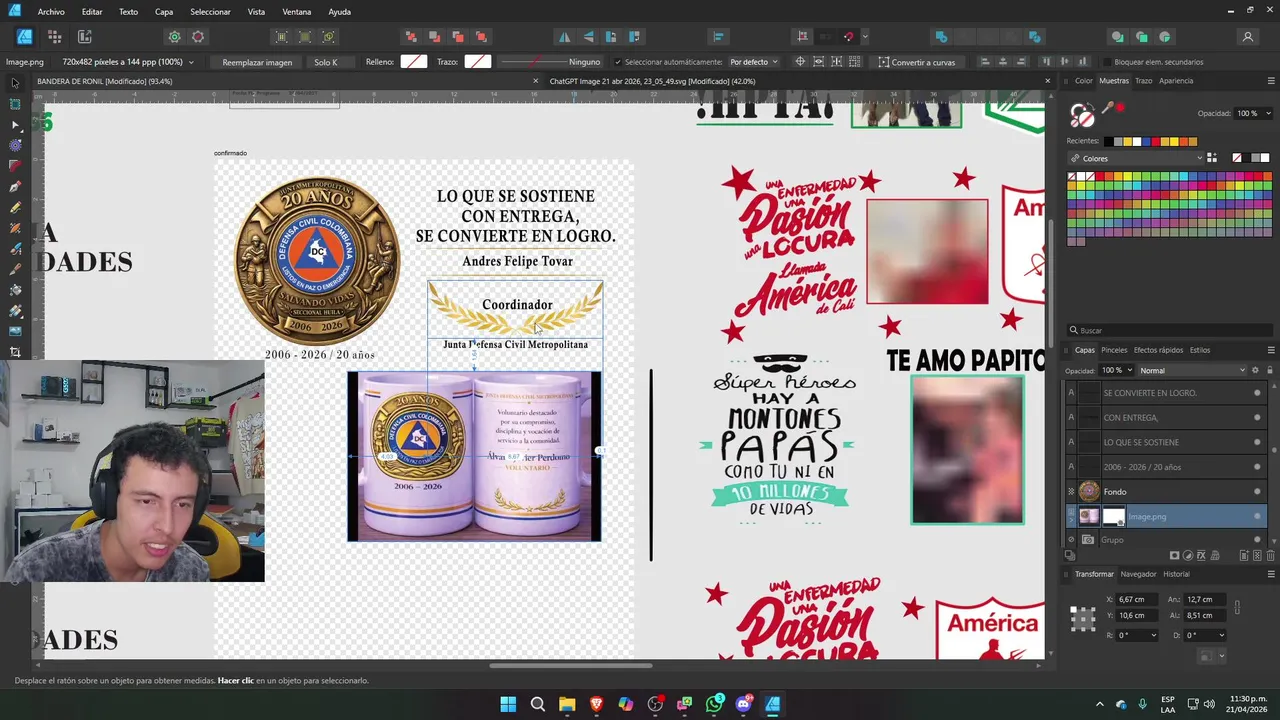Viewport: 1280px width, 720px height.
Task: Open the Capa menu
Action: click(x=164, y=12)
